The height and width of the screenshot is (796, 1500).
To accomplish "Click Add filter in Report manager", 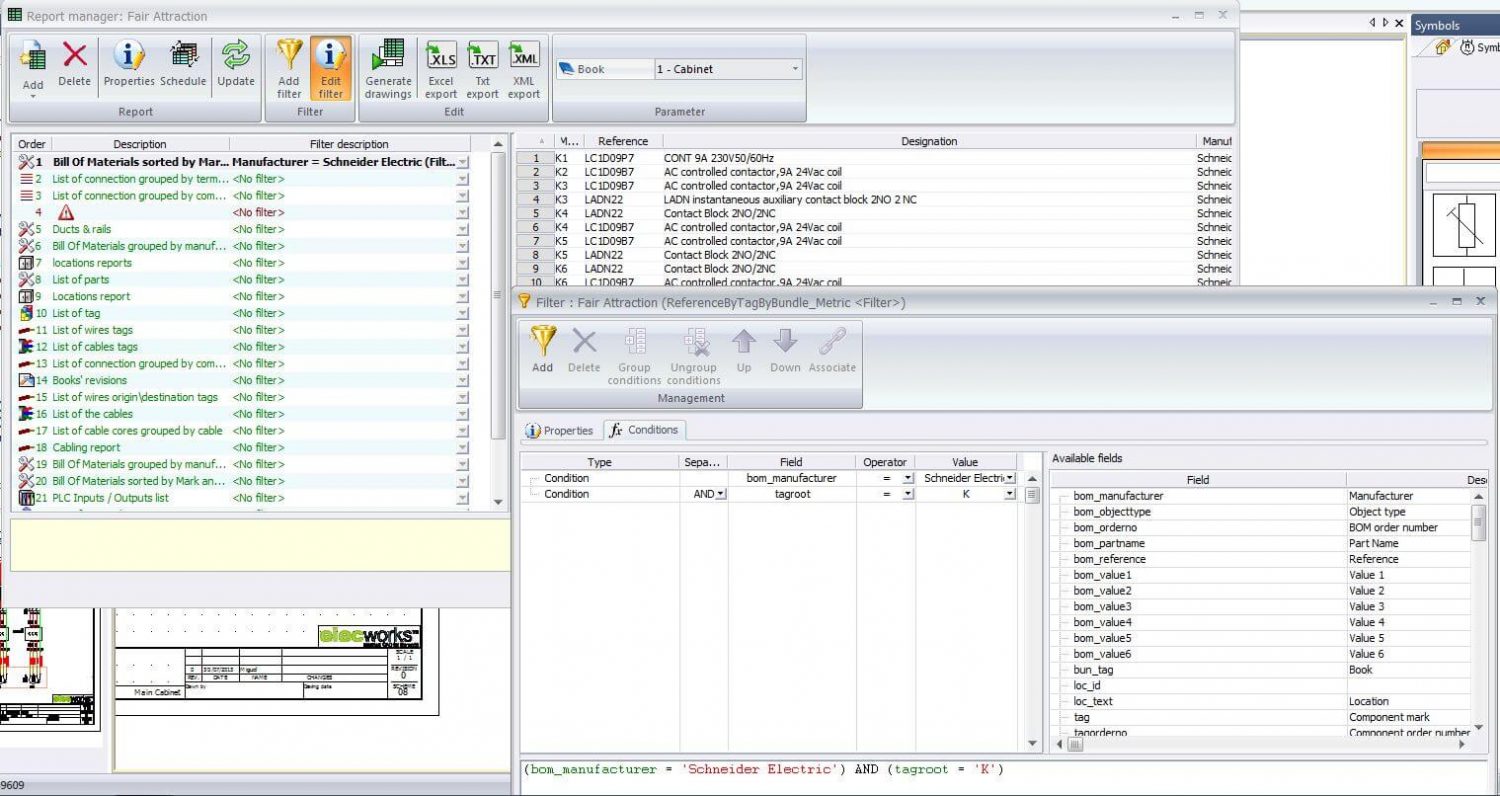I will (x=289, y=69).
